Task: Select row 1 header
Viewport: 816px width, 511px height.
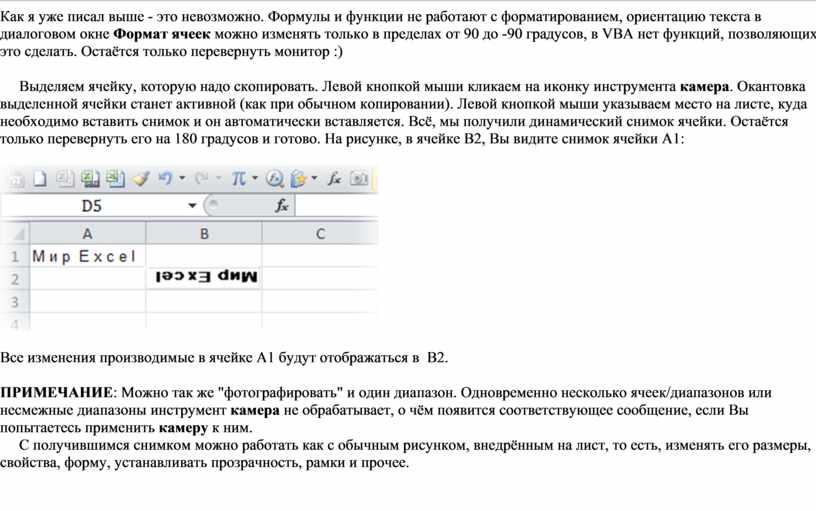Action: coord(14,257)
